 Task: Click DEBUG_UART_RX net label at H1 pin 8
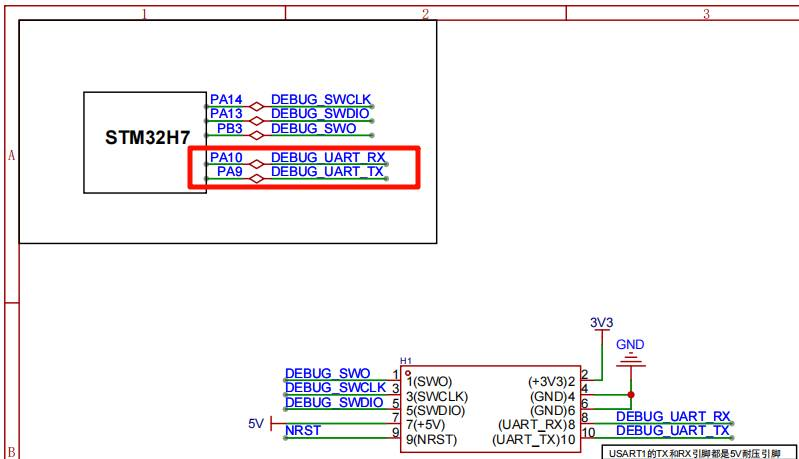pyautogui.click(x=673, y=417)
